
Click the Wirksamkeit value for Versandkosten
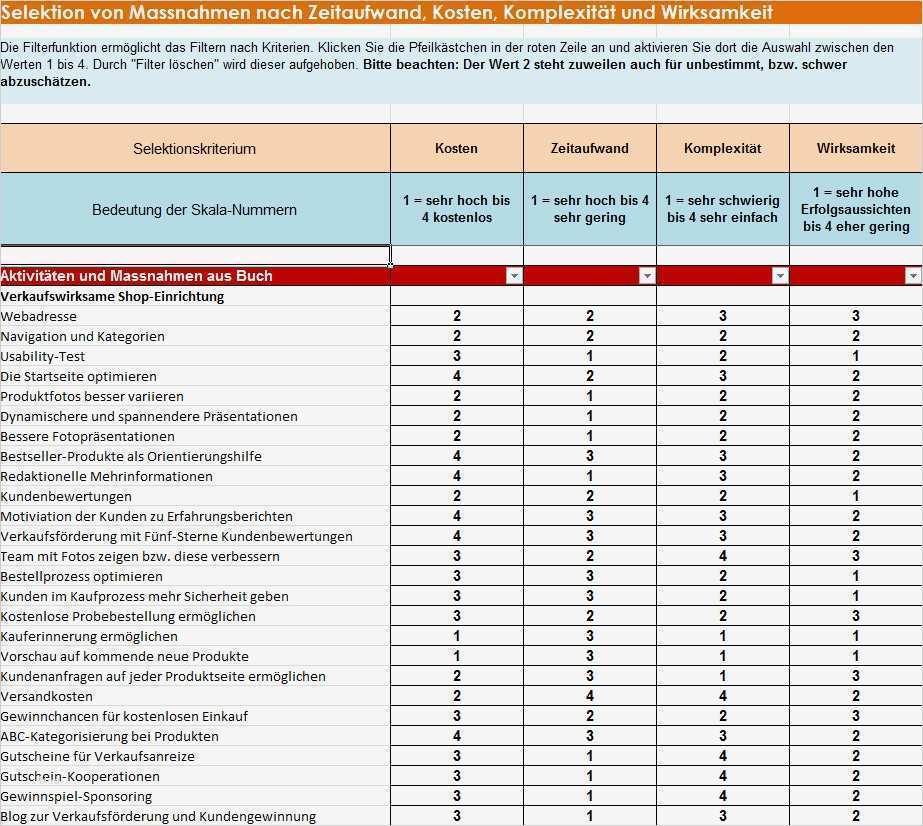tap(856, 696)
